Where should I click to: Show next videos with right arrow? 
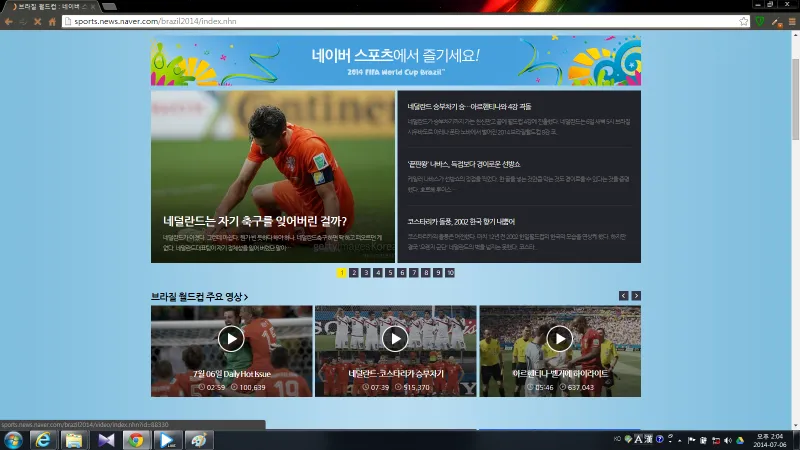pyautogui.click(x=636, y=296)
